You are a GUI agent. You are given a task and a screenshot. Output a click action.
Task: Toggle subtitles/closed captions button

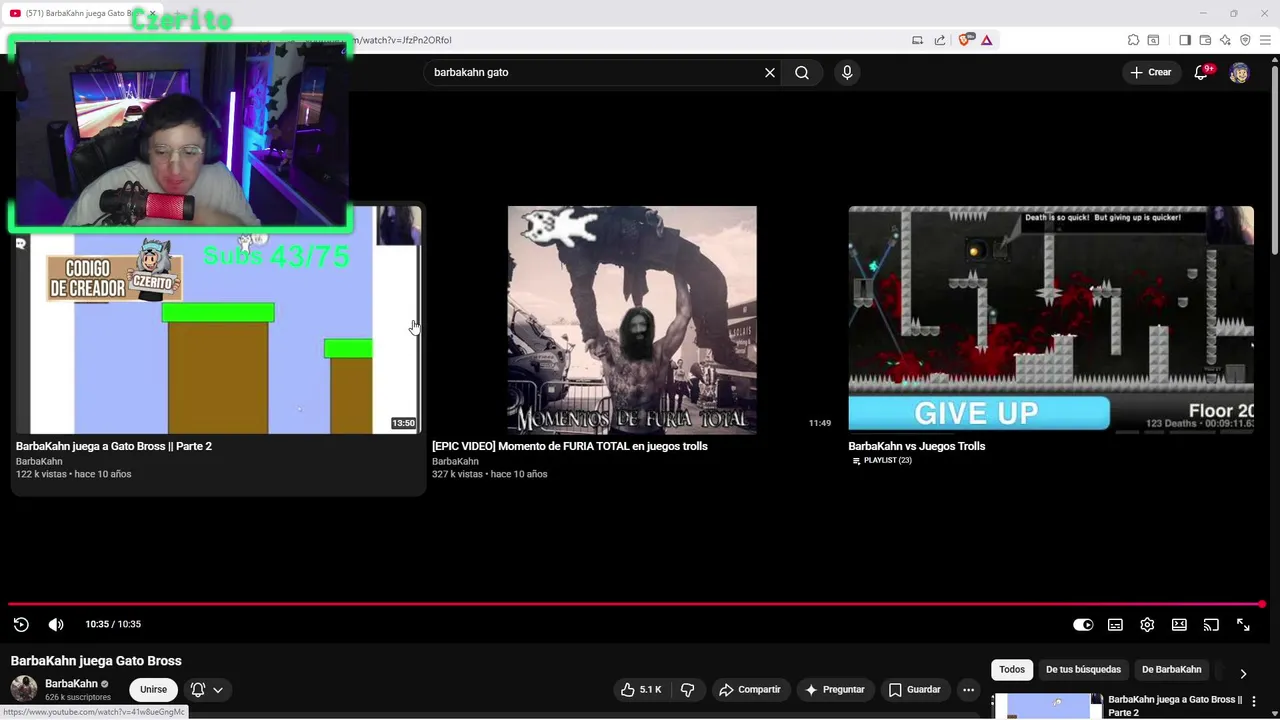(x=1115, y=624)
